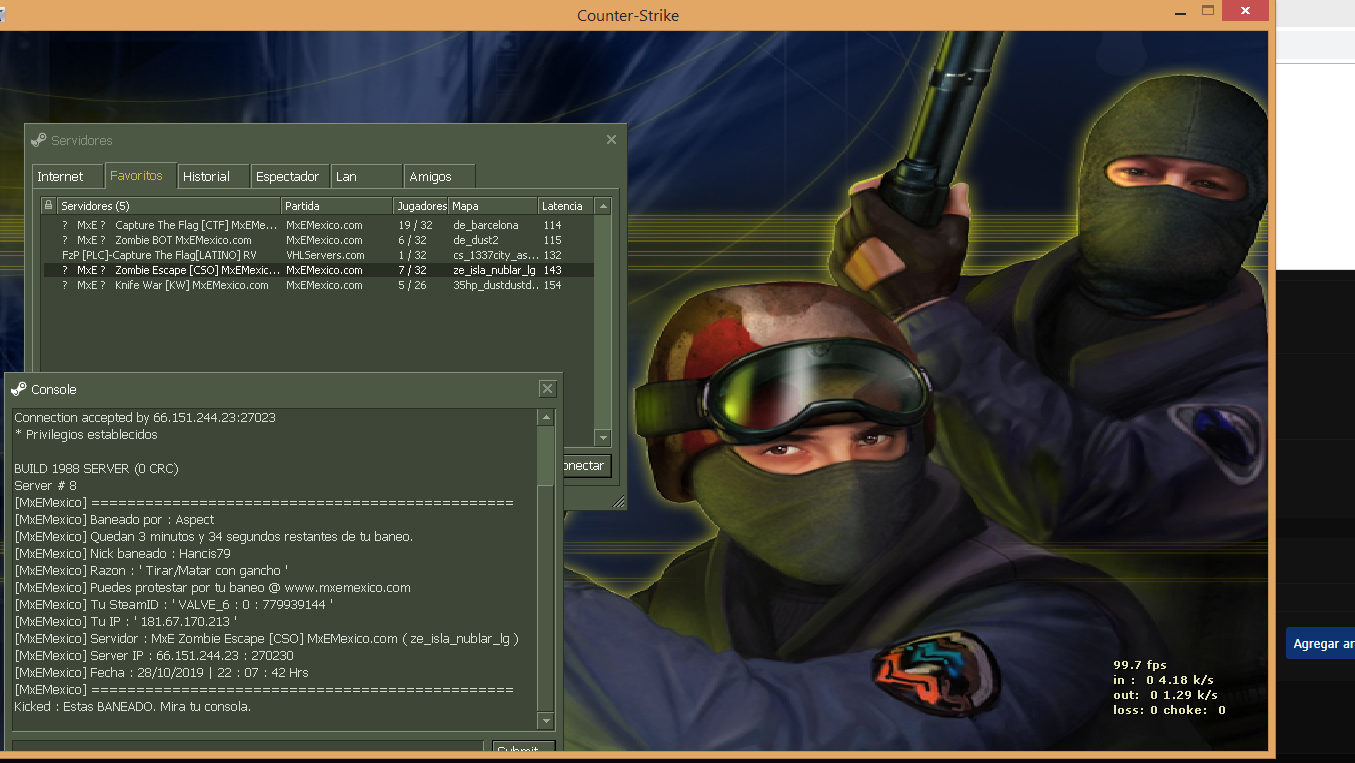Click the de_dust2 map cell
Screen dimensions: 1355x763
(x=475, y=240)
